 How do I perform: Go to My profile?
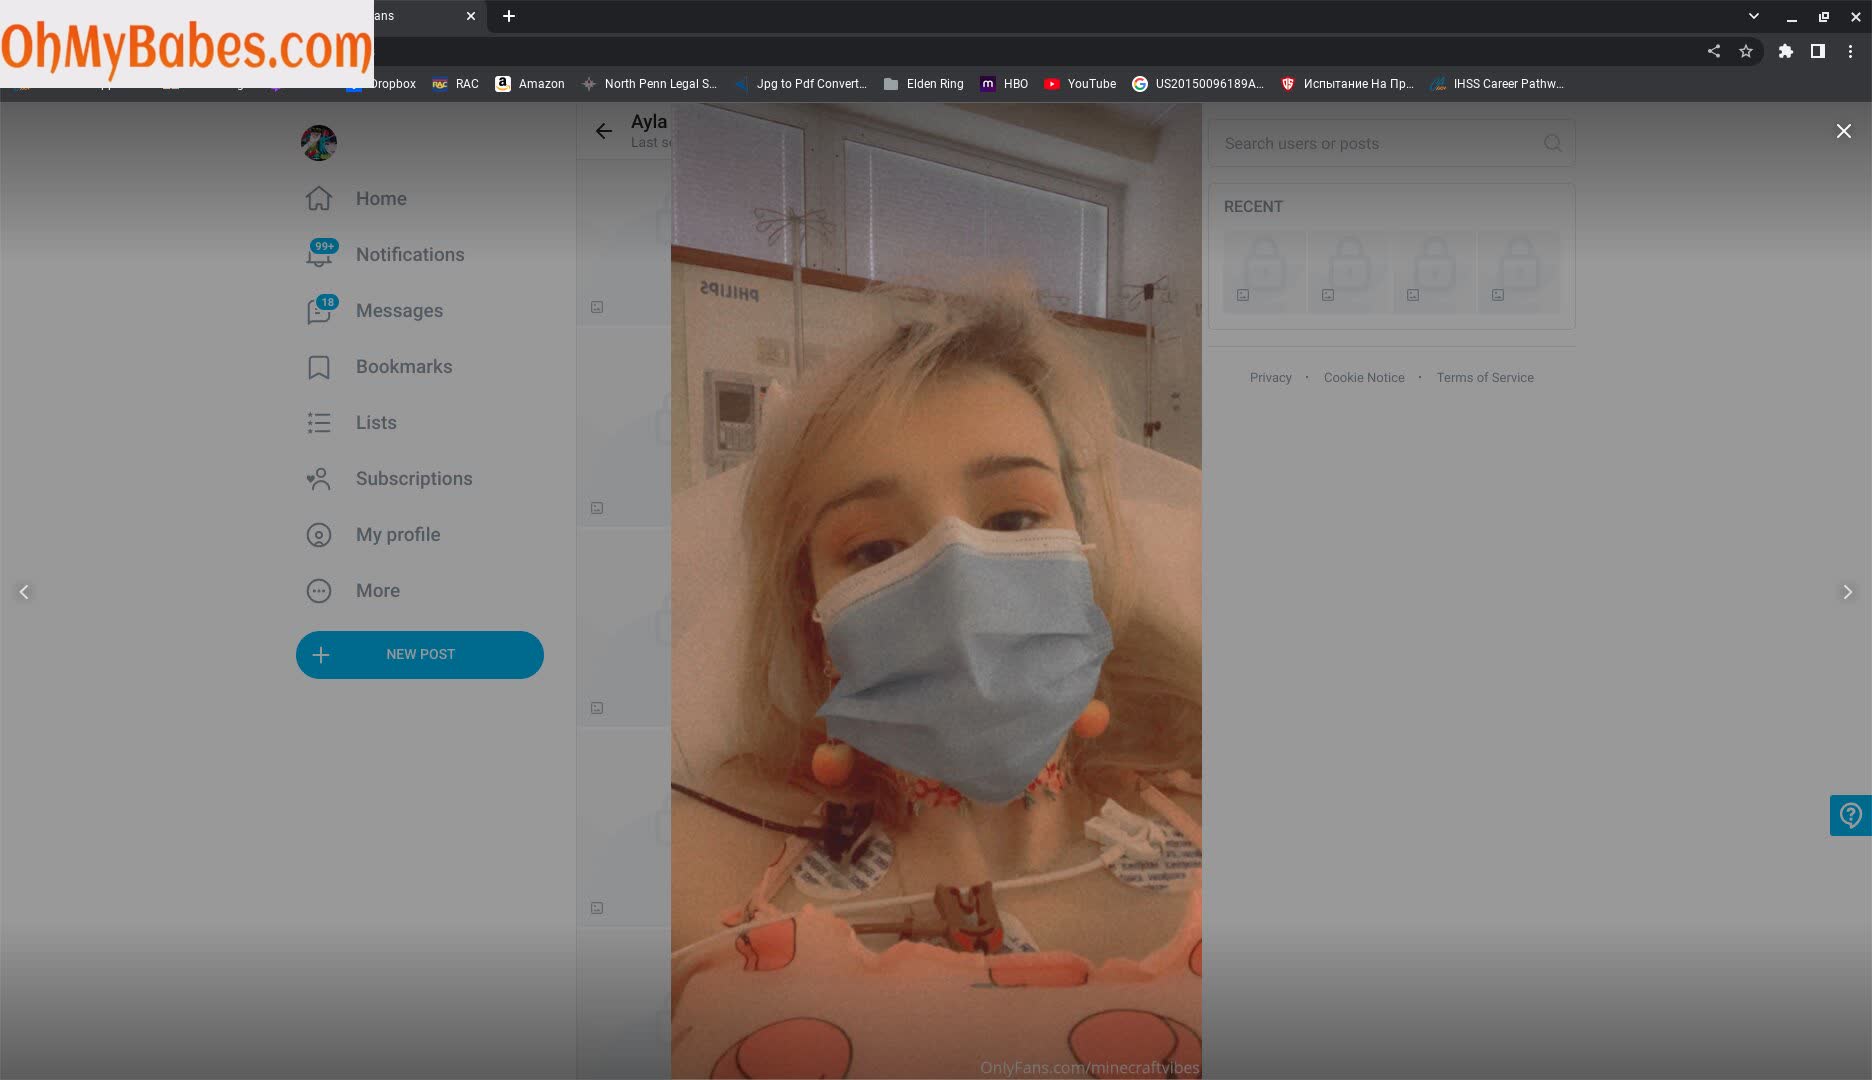click(373, 535)
